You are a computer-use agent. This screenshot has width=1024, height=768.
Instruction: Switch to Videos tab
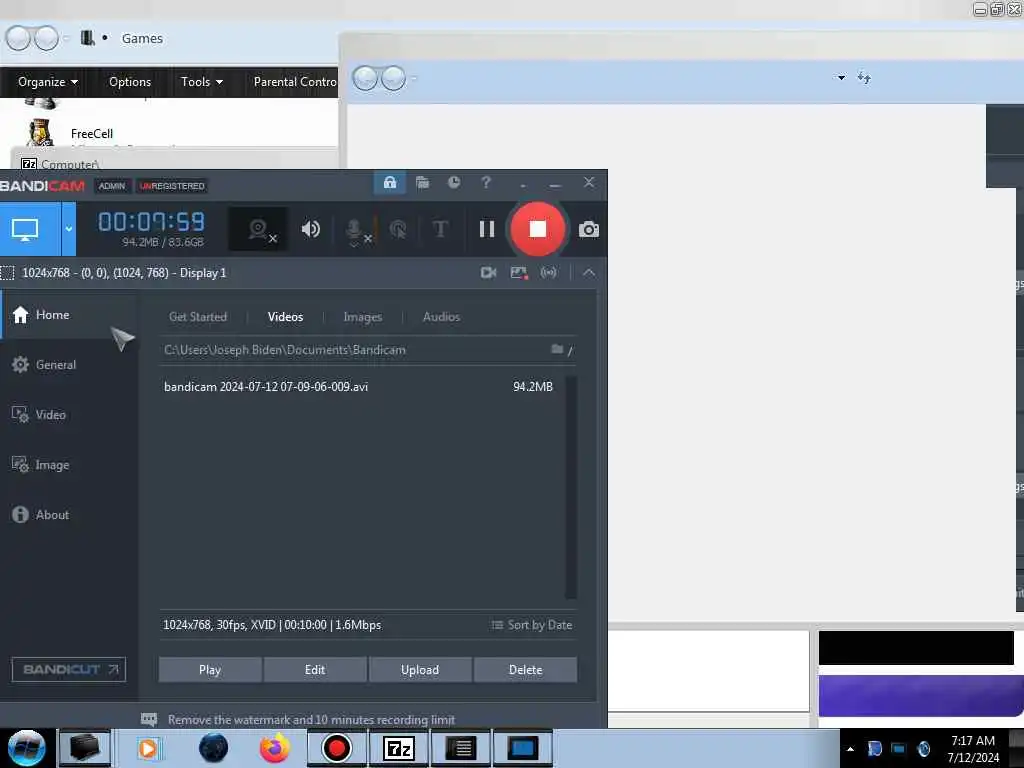coord(285,317)
